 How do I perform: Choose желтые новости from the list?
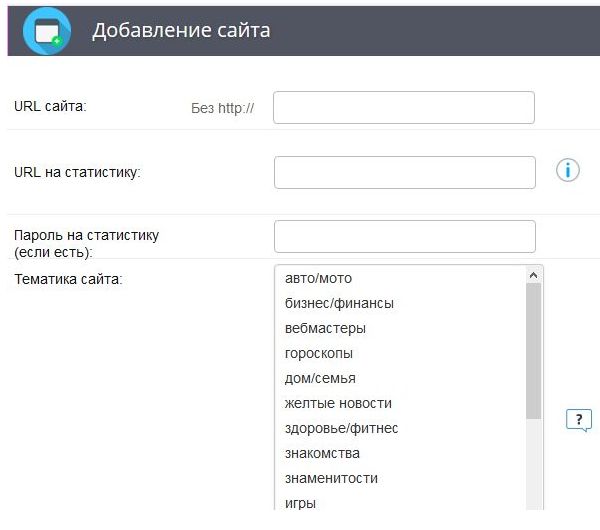[x=338, y=403]
